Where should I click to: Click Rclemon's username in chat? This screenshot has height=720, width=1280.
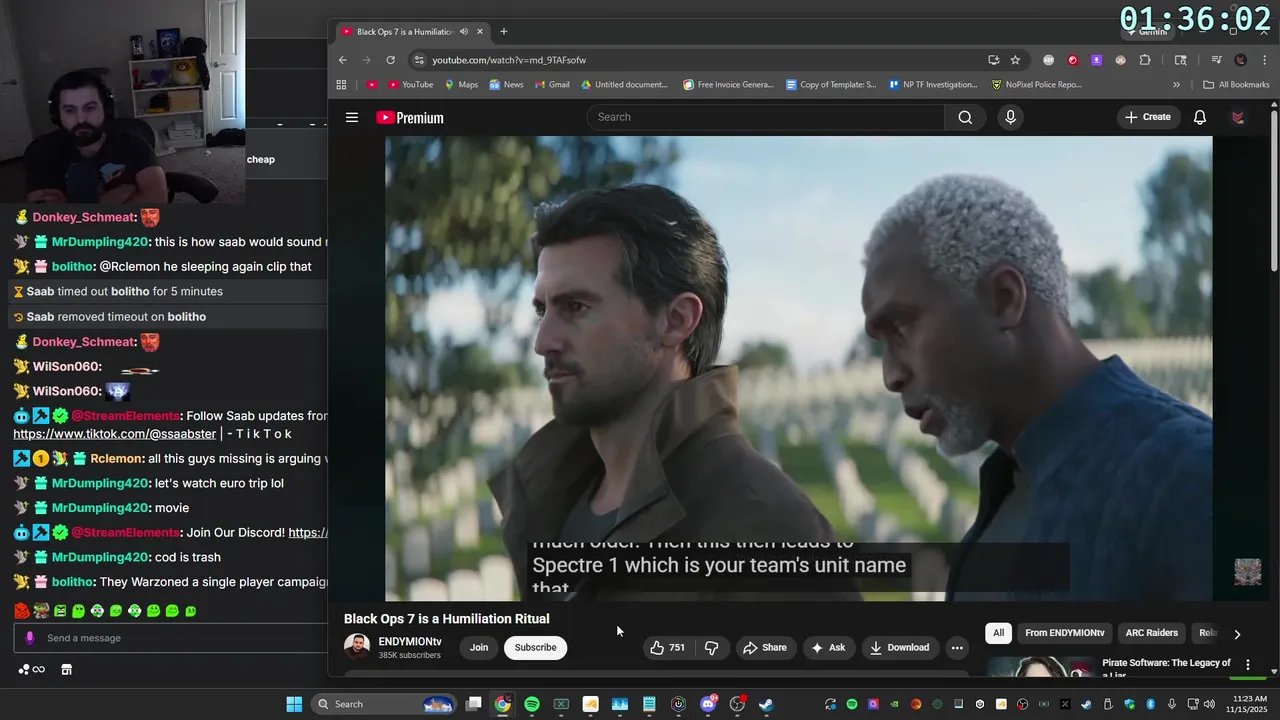pos(116,459)
